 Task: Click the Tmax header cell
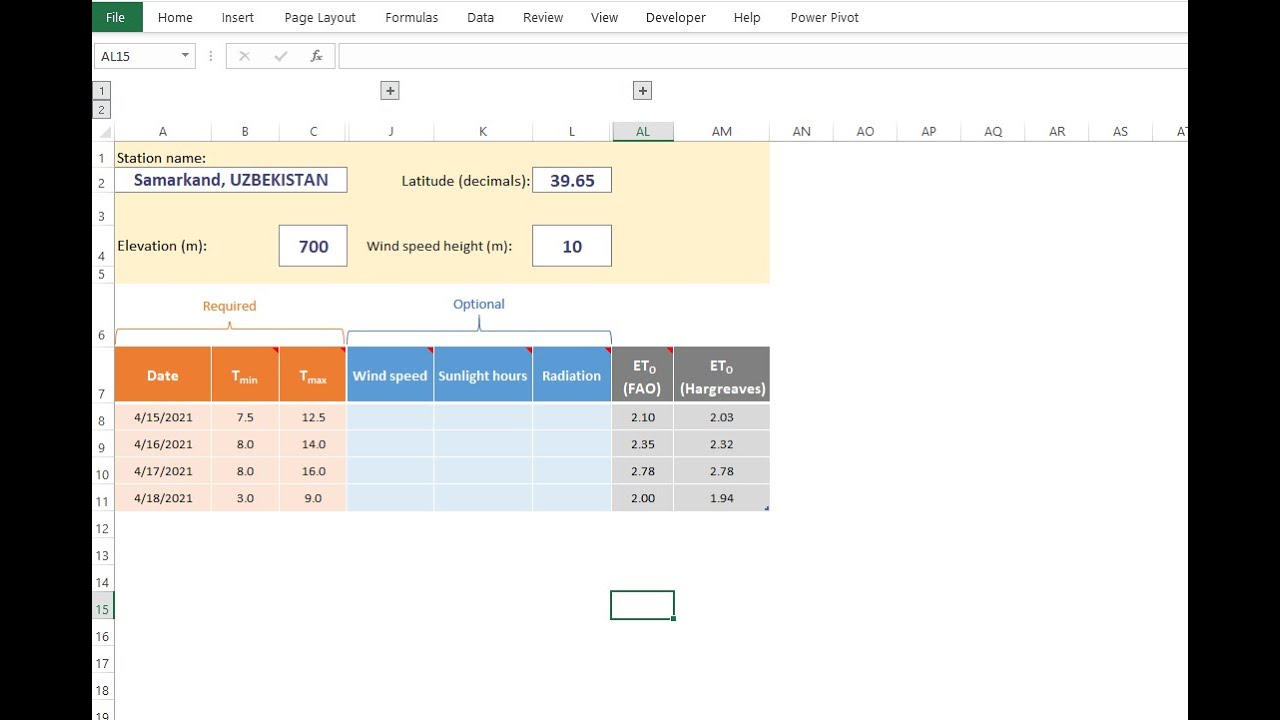click(313, 375)
